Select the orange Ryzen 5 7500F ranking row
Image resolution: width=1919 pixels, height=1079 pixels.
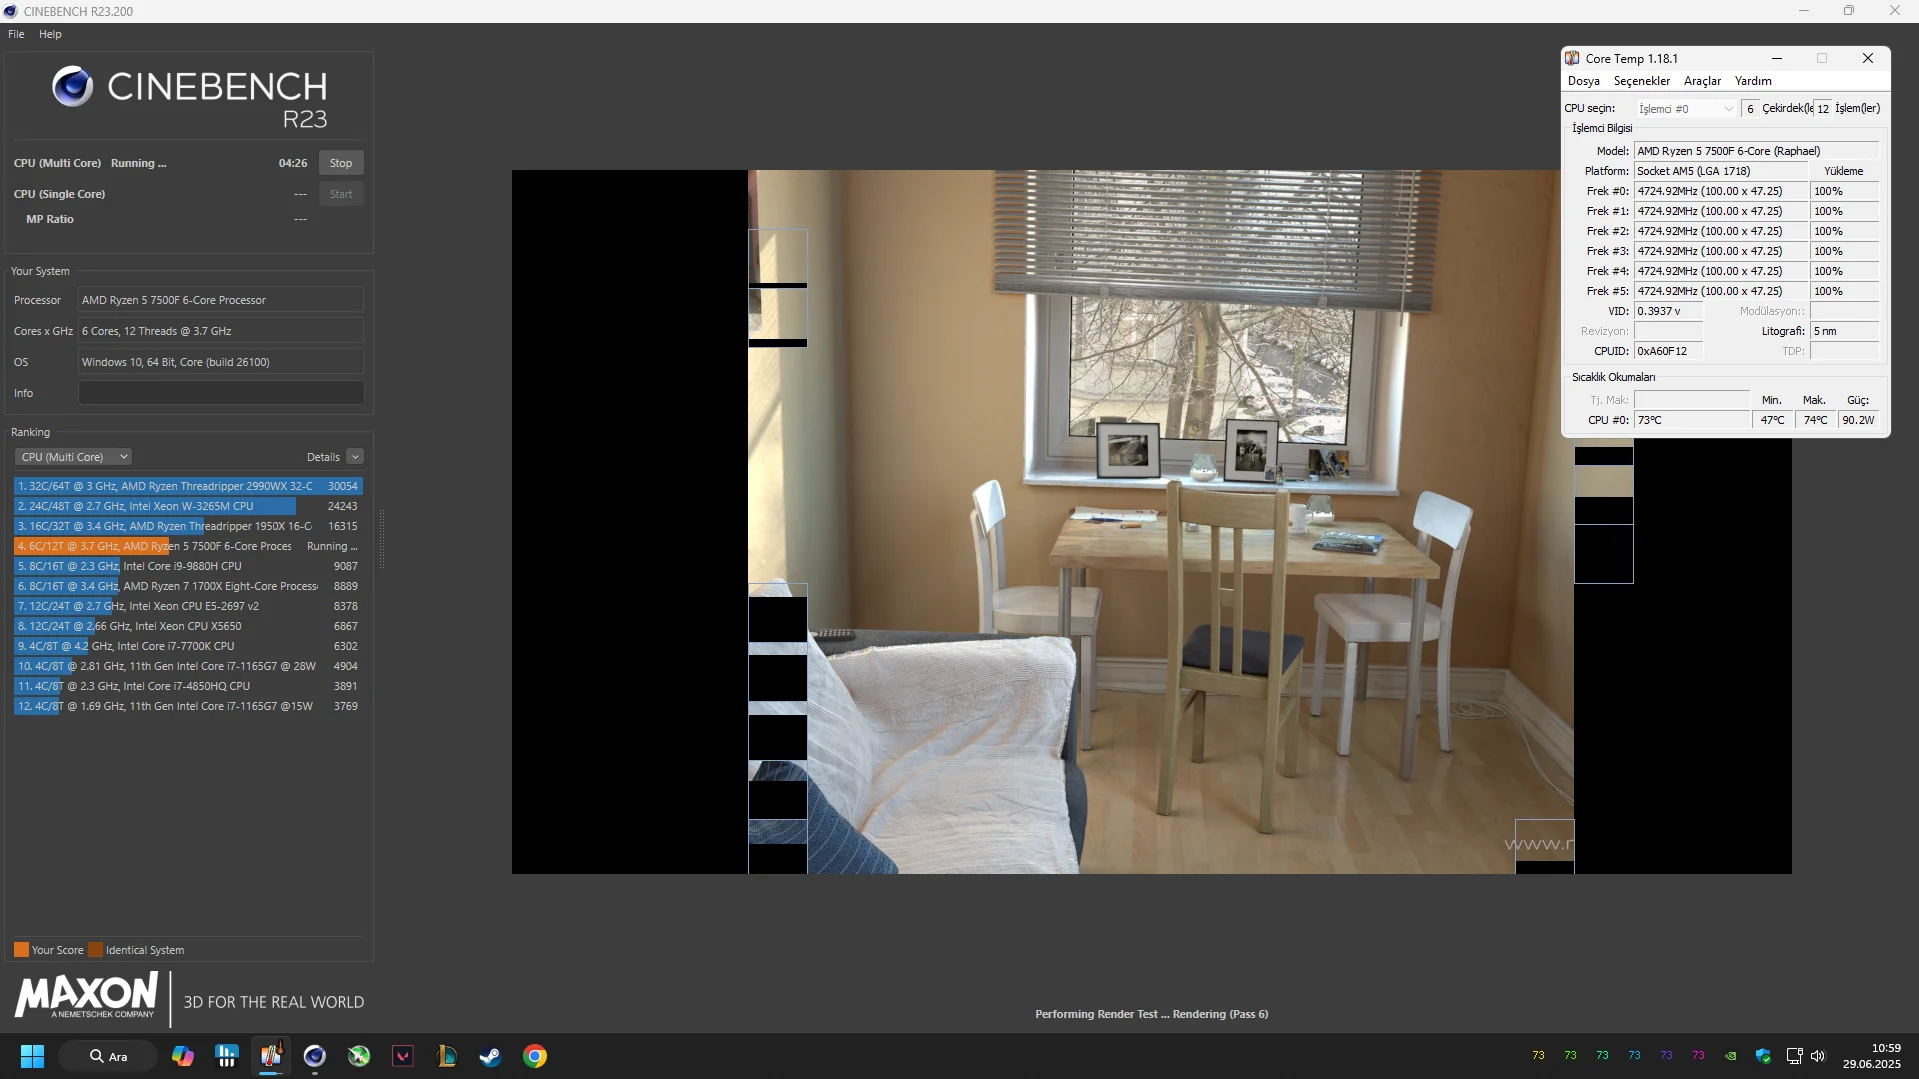tap(188, 546)
